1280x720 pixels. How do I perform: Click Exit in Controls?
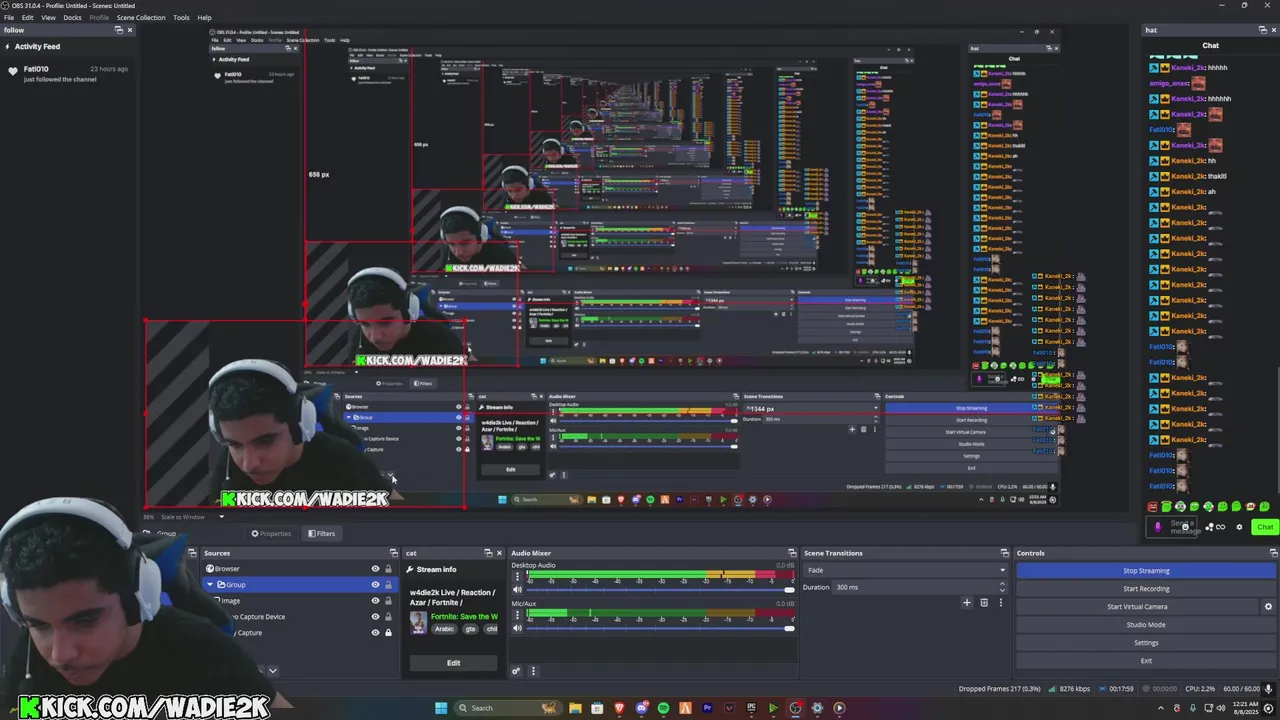click(1146, 661)
